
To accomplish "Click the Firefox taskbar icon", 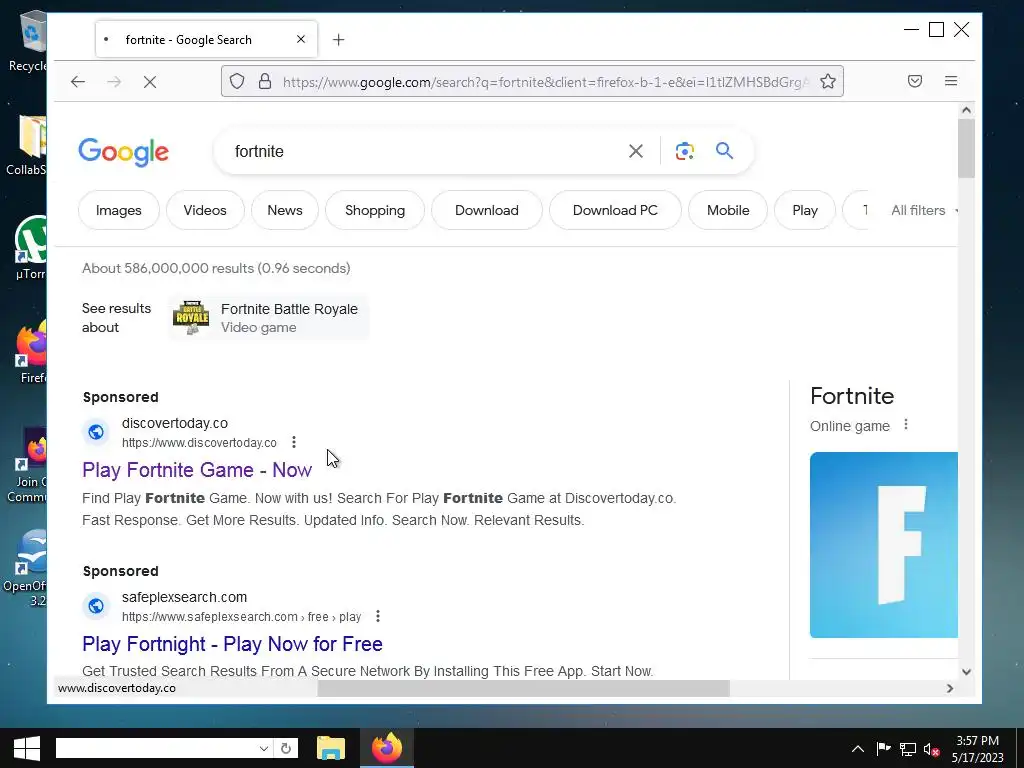I will (387, 748).
